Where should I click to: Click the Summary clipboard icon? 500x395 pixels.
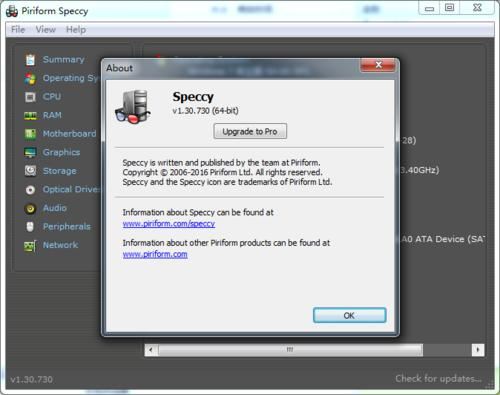[30, 60]
